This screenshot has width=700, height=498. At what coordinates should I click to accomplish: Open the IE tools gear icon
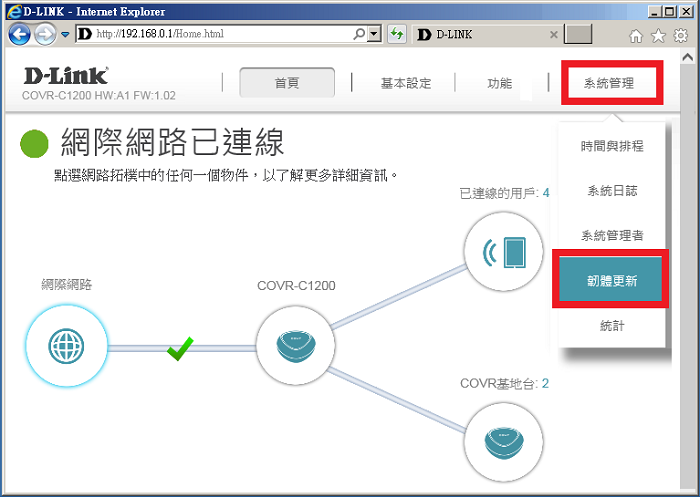680,36
